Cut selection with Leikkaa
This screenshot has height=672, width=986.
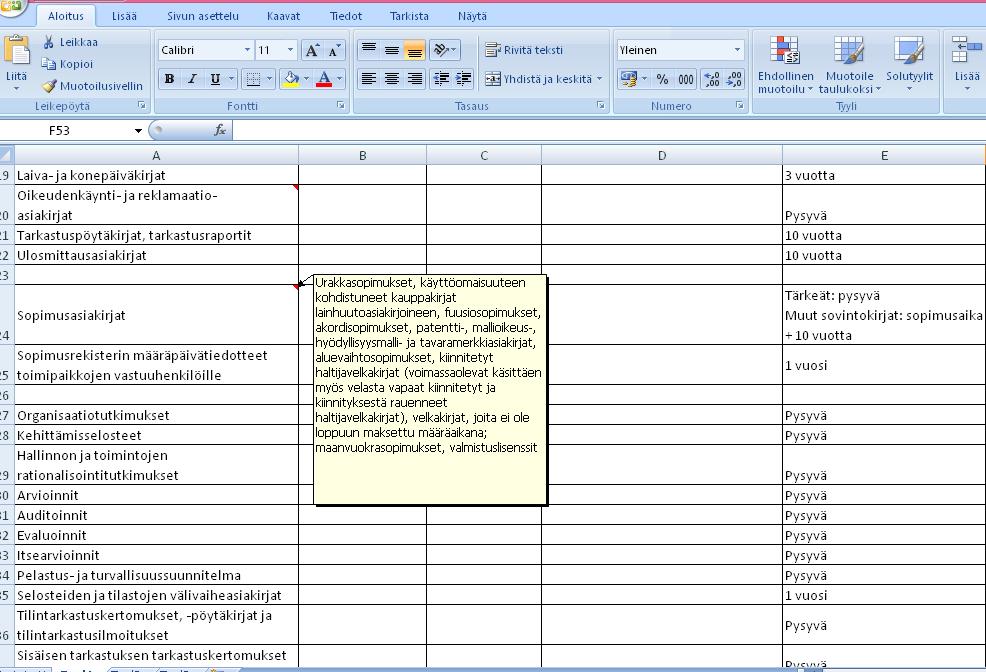point(70,42)
